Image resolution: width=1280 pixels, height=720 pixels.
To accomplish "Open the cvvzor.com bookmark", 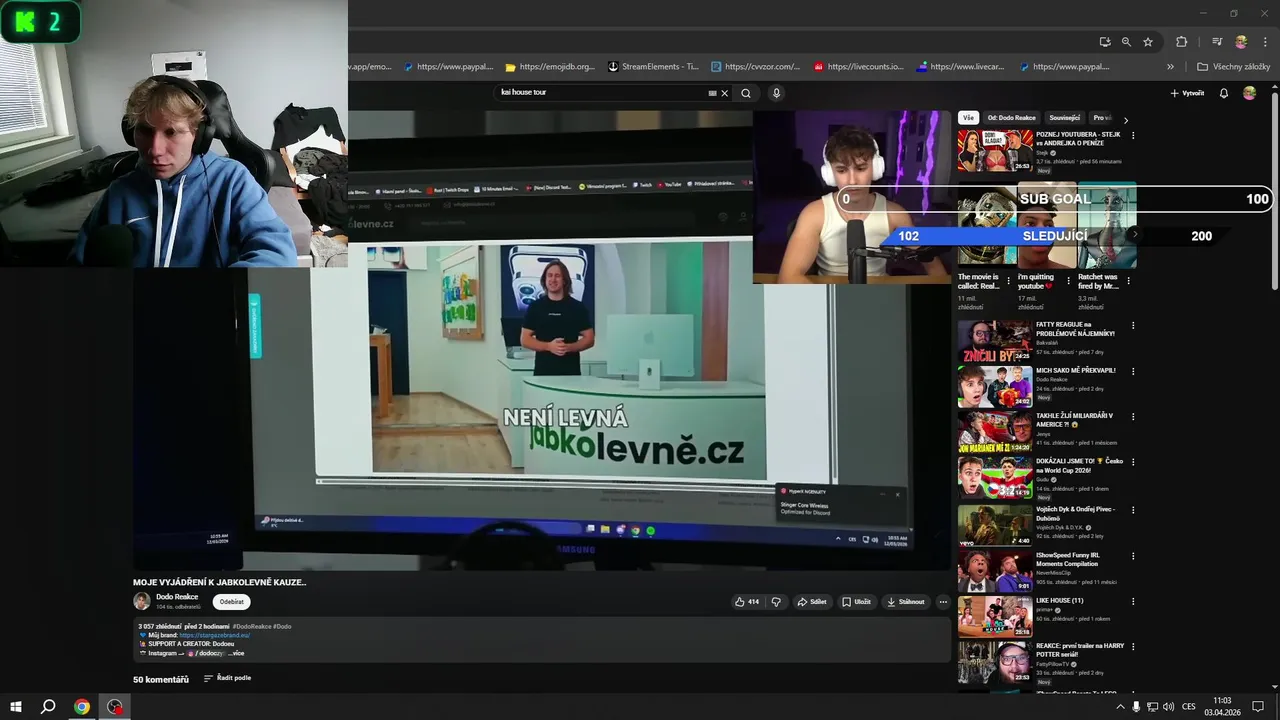I will [755, 67].
